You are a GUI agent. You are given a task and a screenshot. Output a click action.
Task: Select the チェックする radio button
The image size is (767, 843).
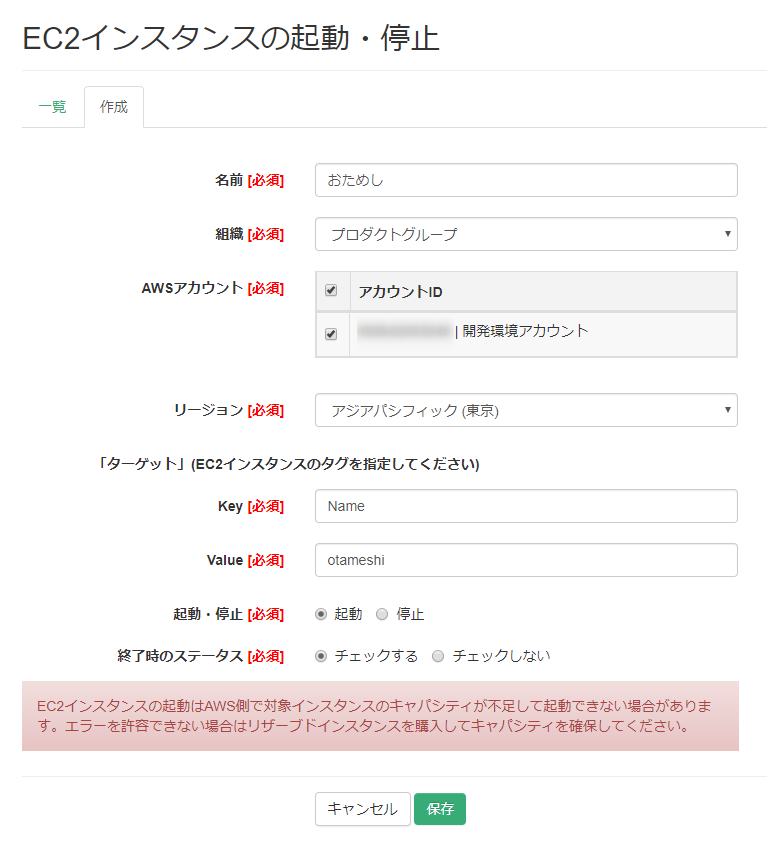324,655
